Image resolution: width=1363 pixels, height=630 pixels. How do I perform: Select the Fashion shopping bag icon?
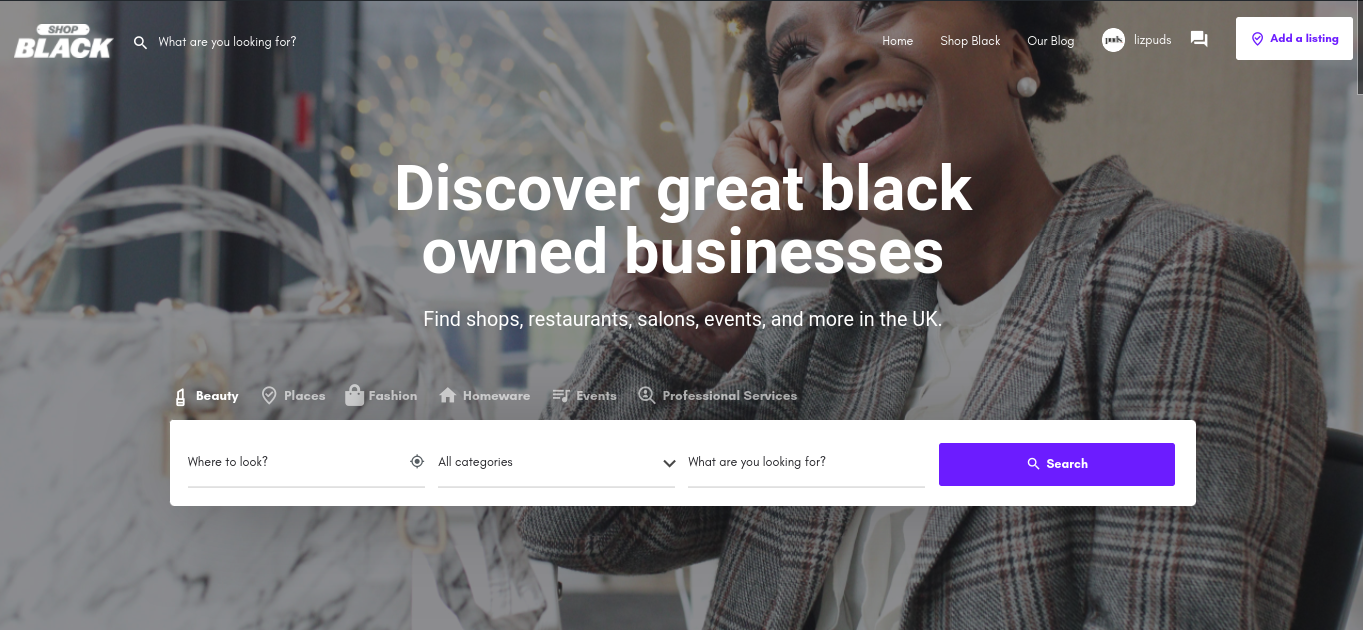354,395
